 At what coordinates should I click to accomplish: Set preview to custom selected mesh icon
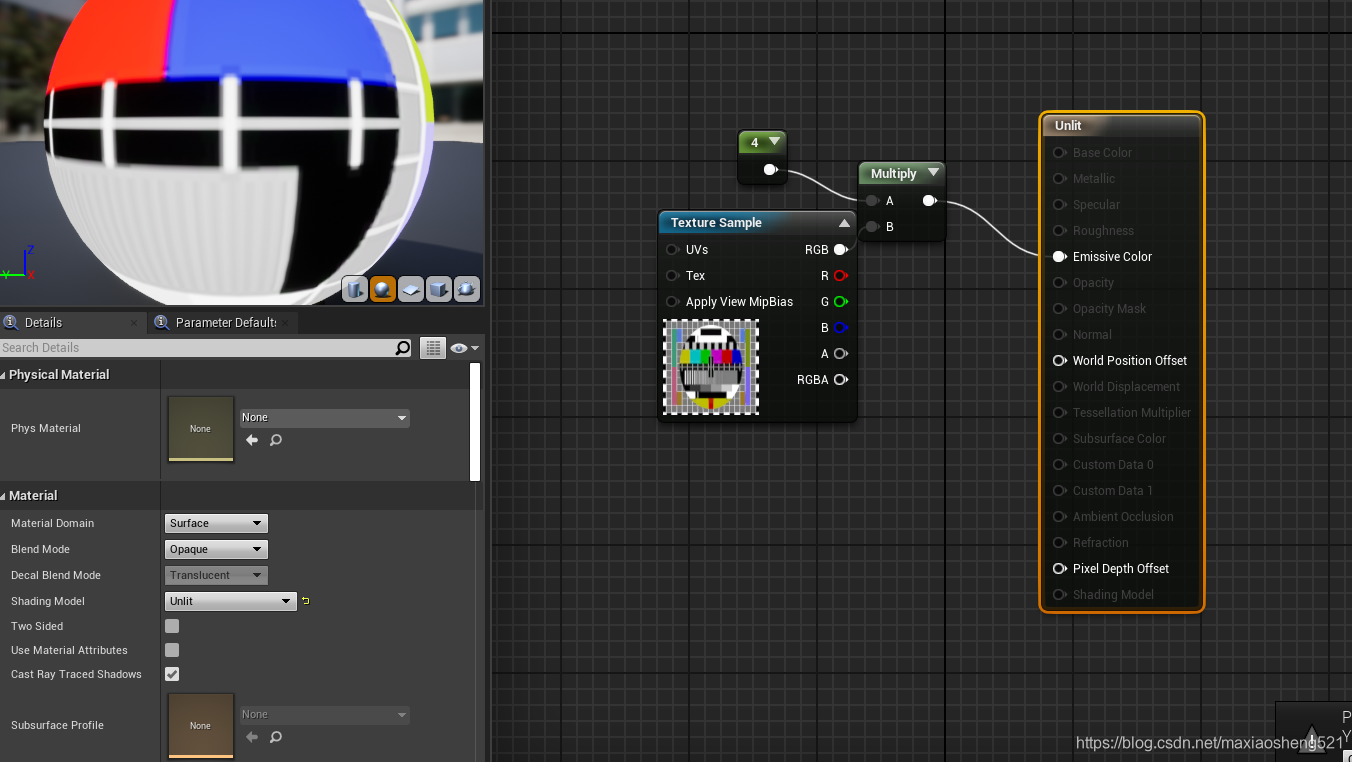click(x=467, y=290)
